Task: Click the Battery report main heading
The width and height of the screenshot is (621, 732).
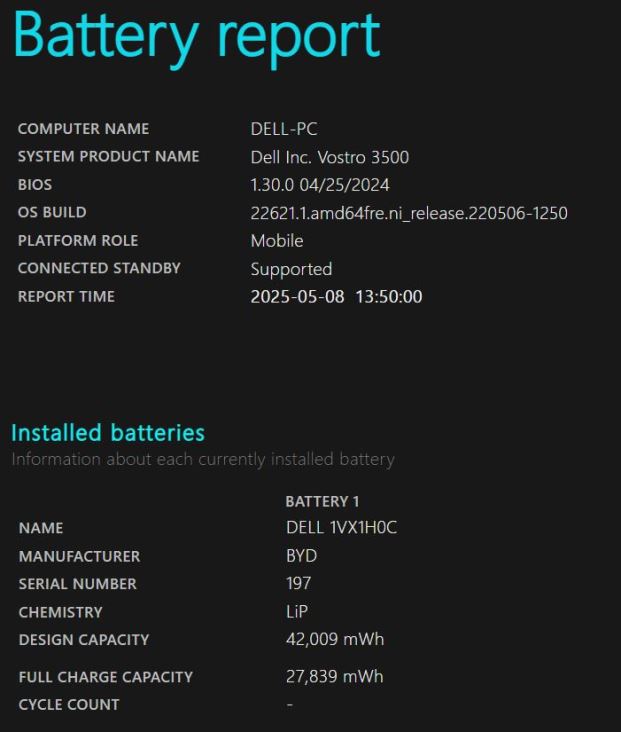Action: coord(197,39)
